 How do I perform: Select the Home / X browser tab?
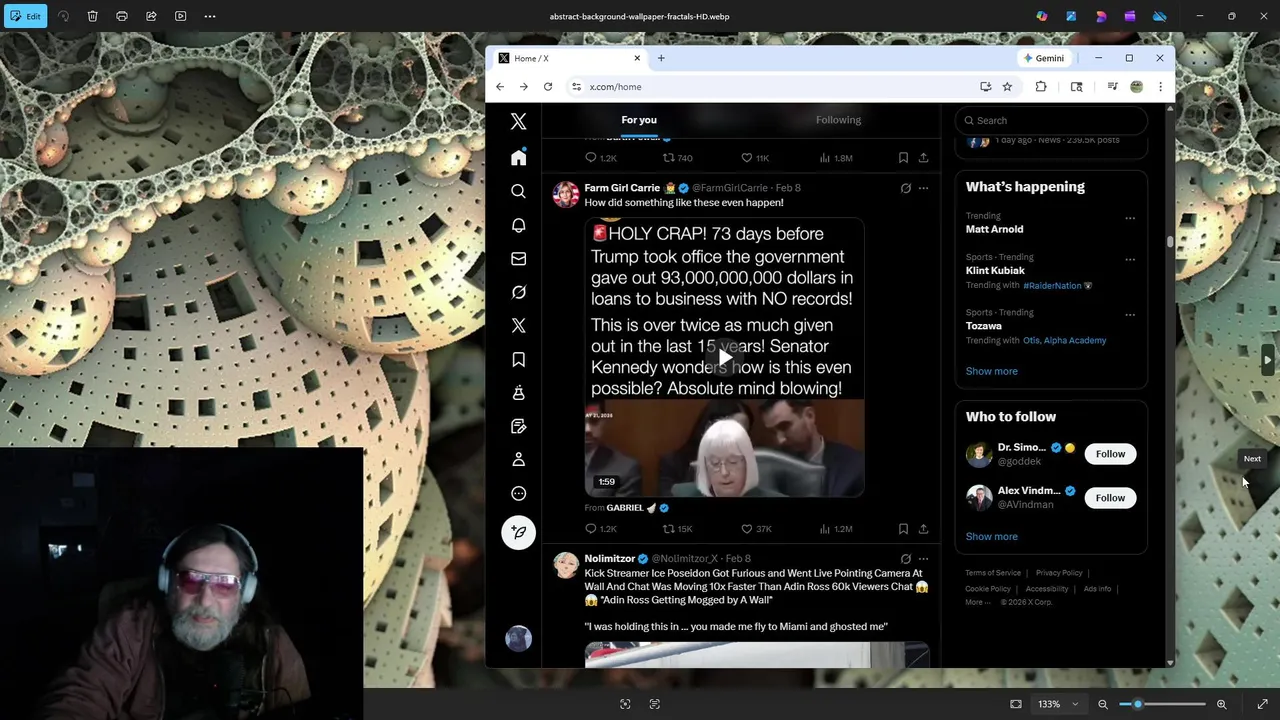(x=568, y=58)
